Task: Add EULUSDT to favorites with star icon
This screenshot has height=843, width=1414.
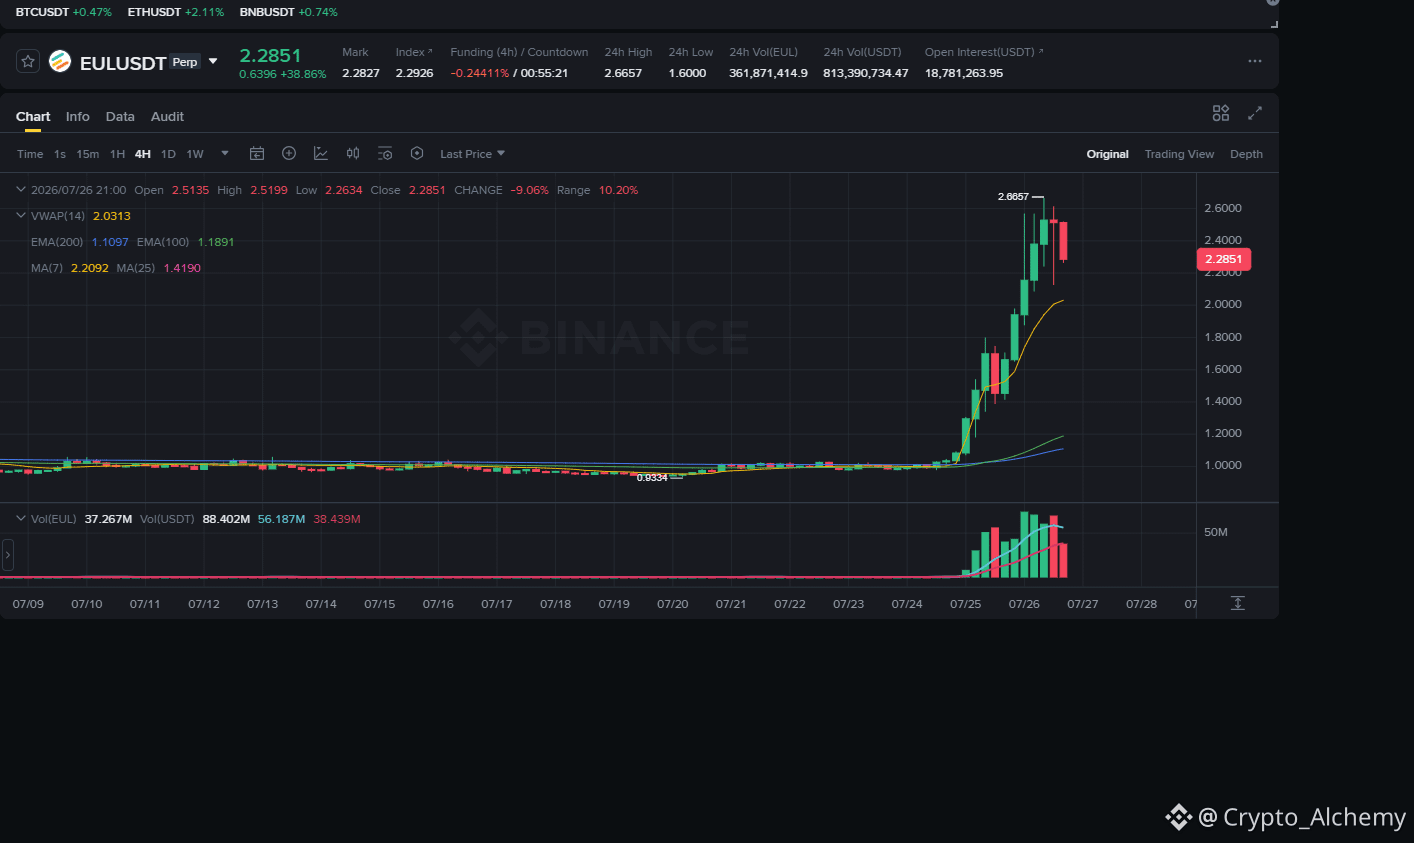Action: pos(28,61)
